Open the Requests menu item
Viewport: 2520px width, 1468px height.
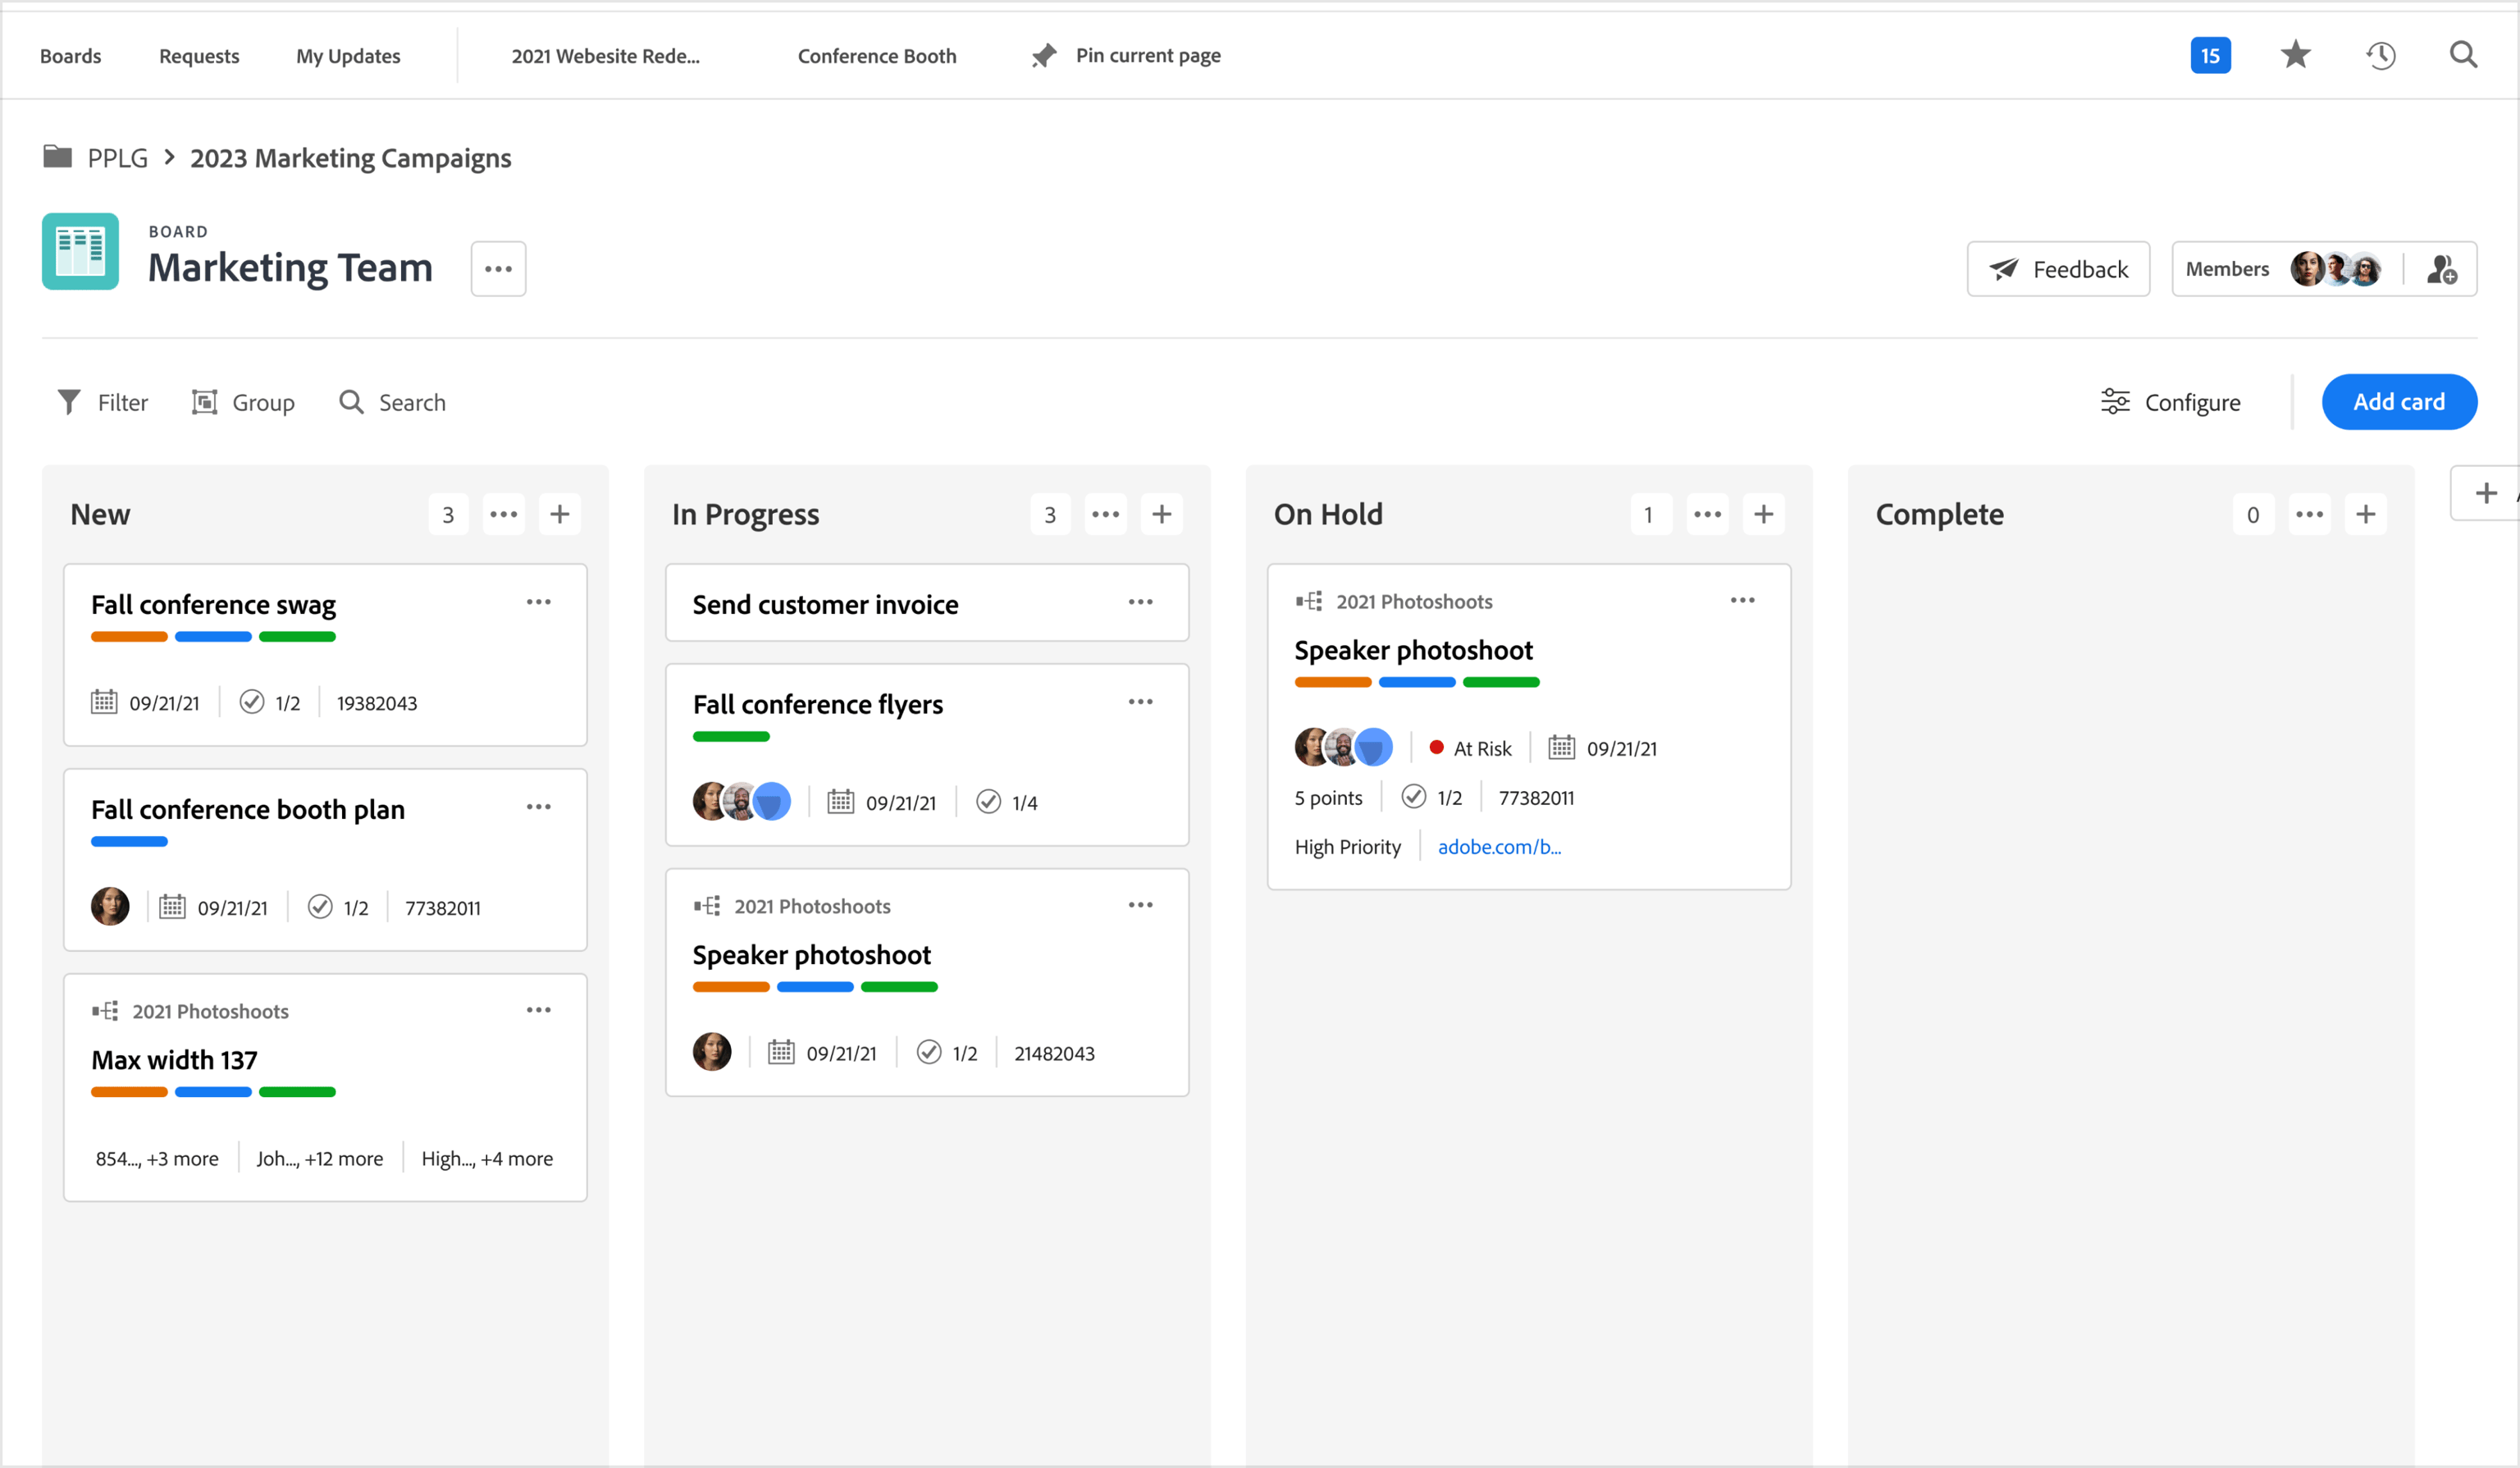(x=199, y=56)
